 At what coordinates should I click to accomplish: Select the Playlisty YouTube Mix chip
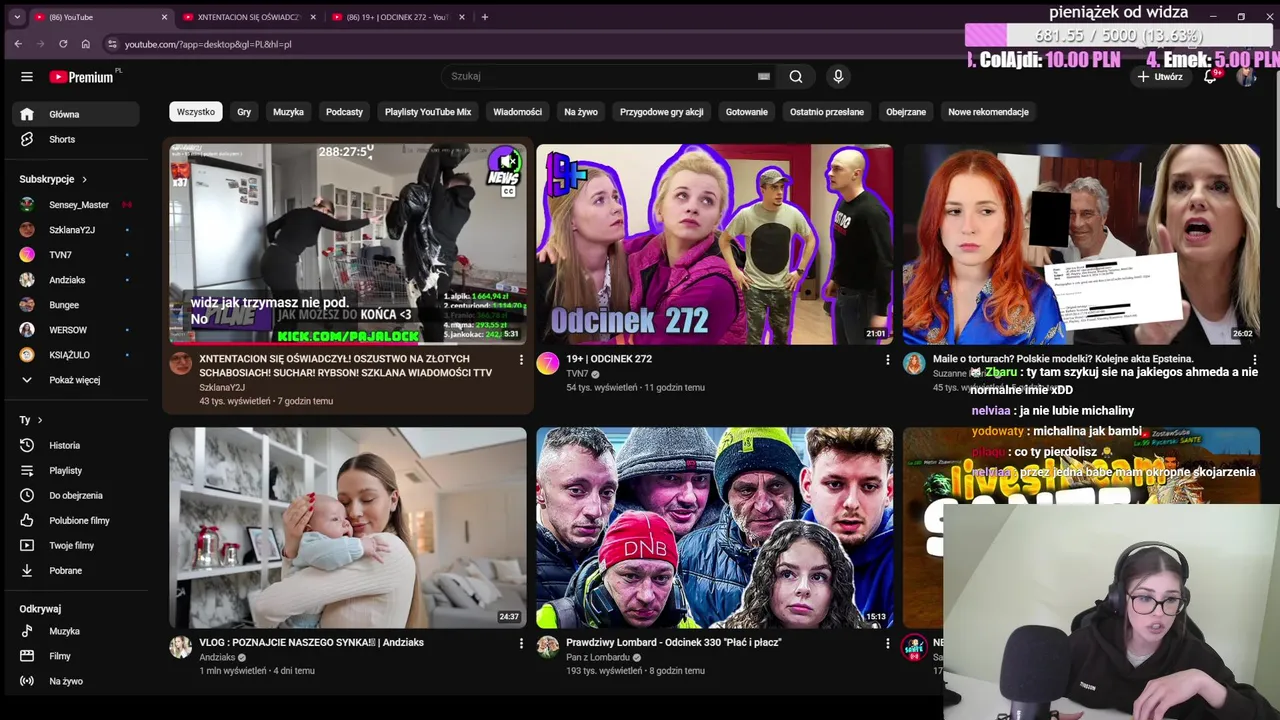tap(428, 112)
